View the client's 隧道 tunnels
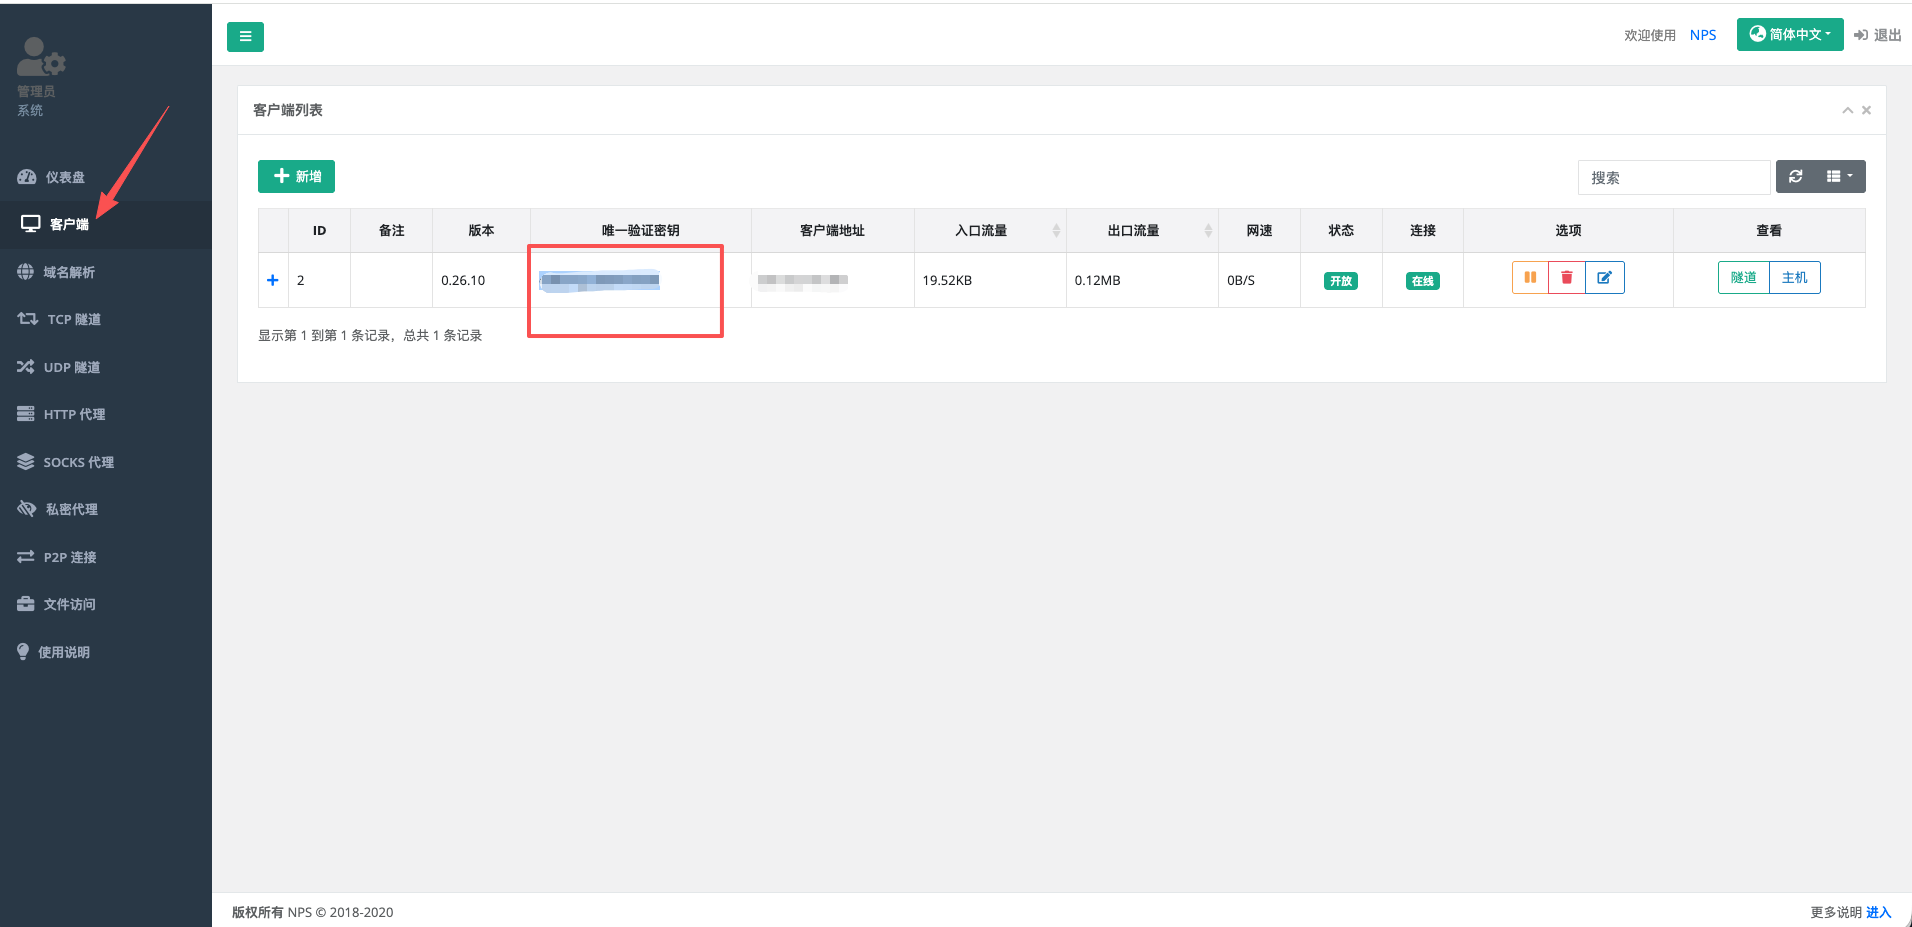The width and height of the screenshot is (1912, 927). click(x=1743, y=278)
